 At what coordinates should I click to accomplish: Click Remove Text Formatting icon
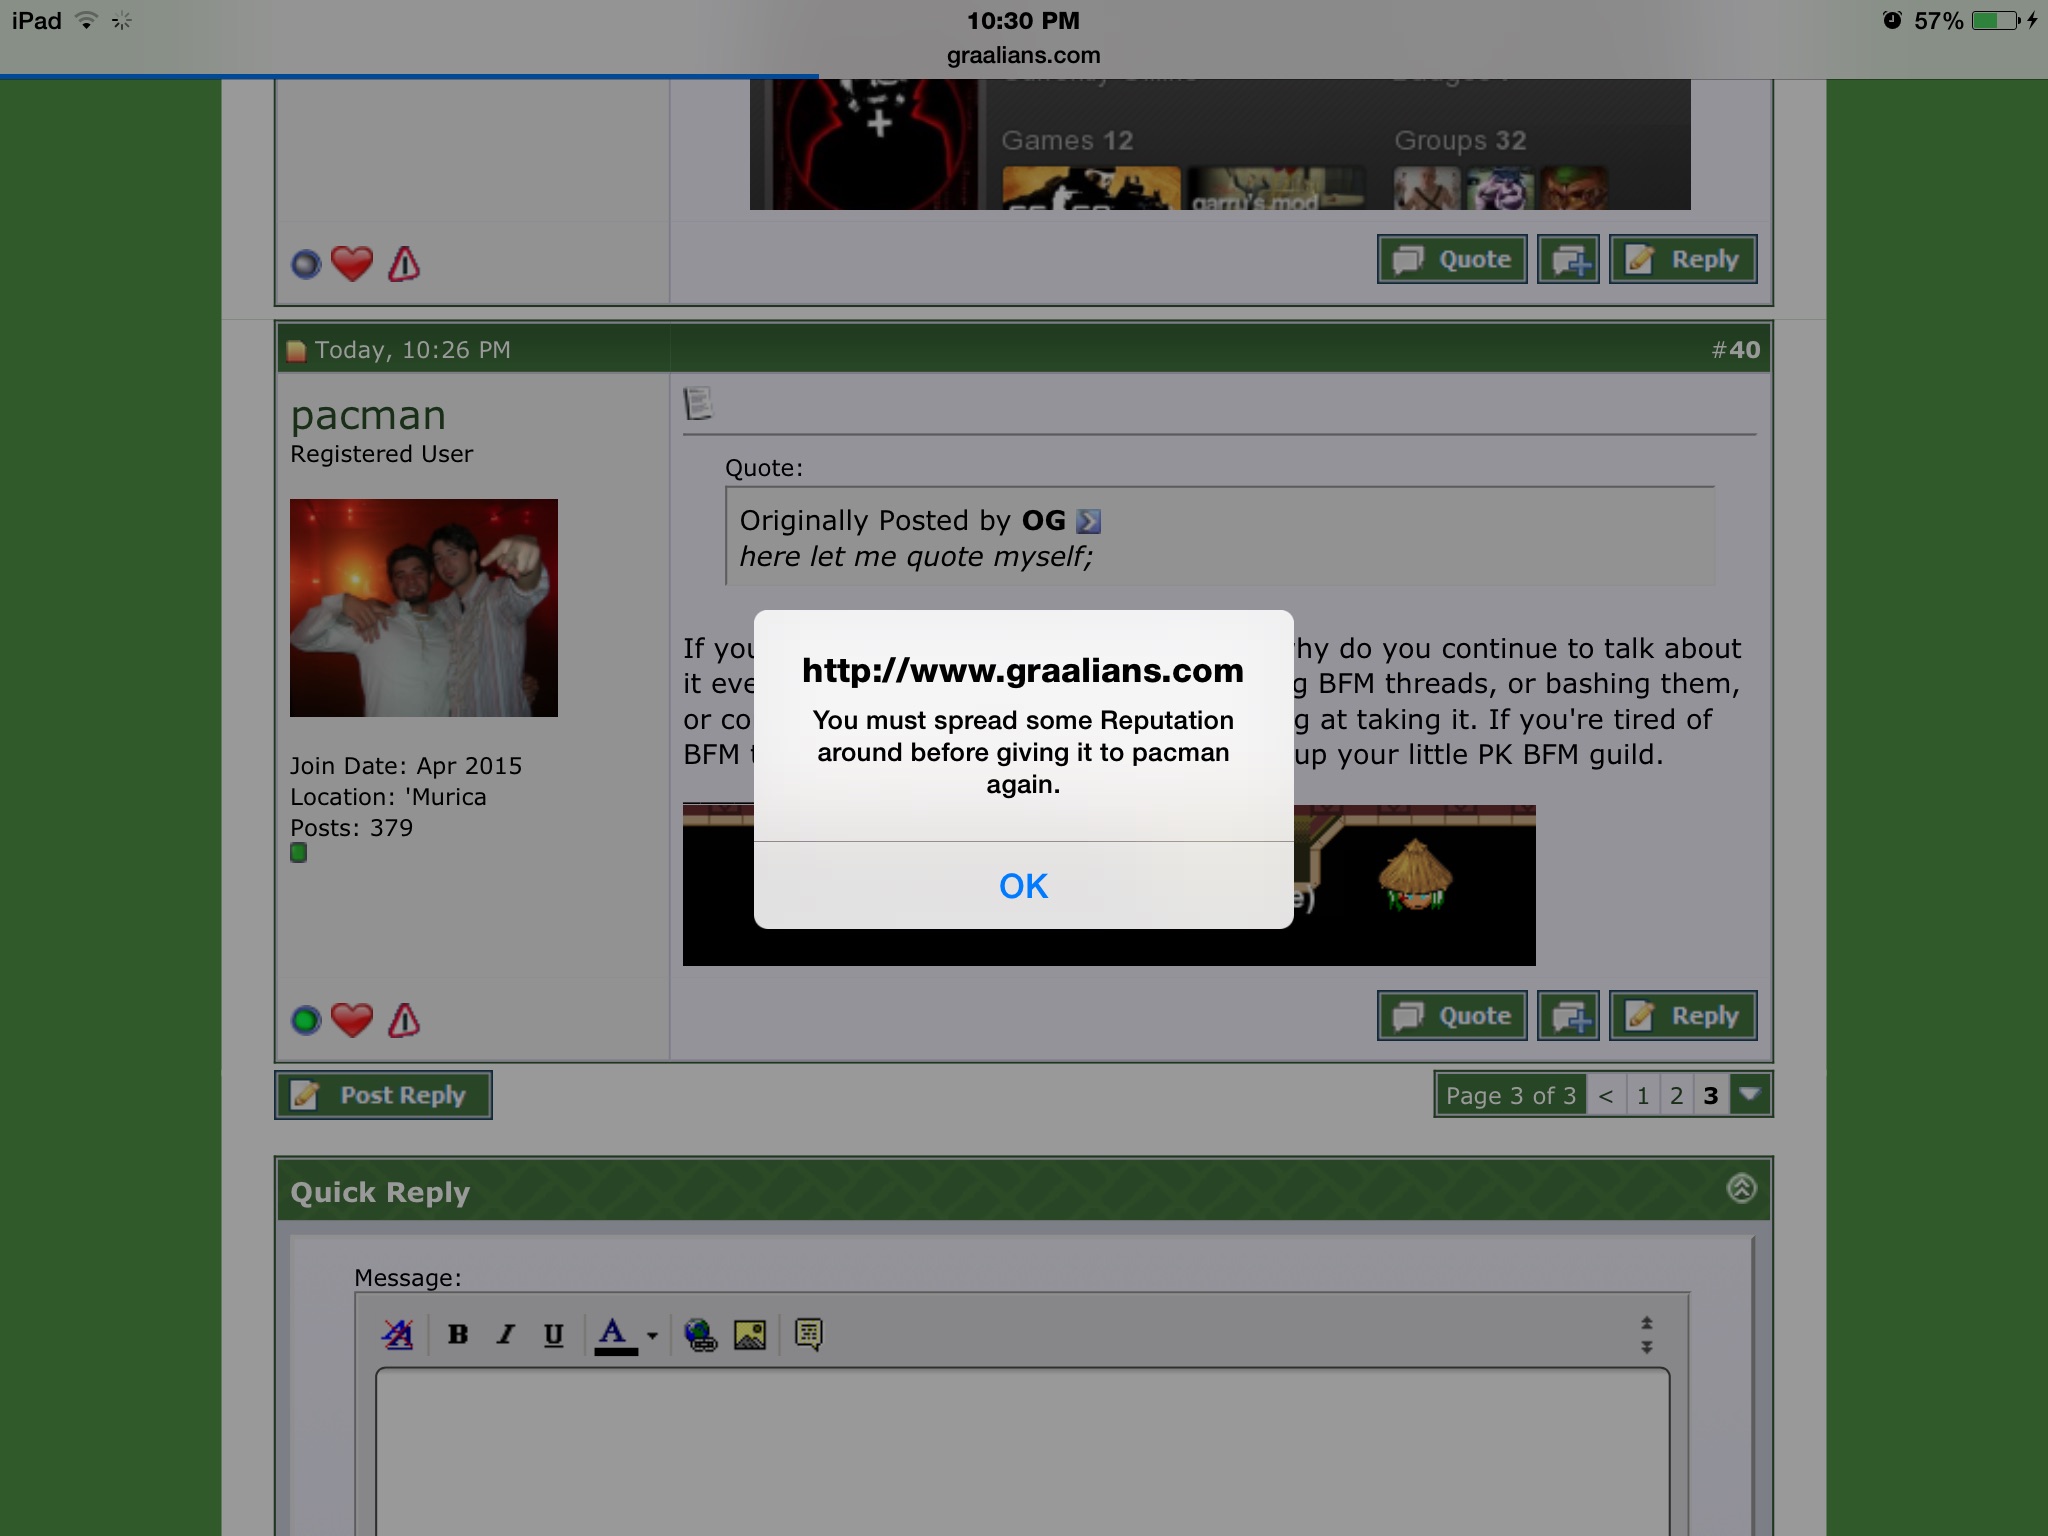398,1334
